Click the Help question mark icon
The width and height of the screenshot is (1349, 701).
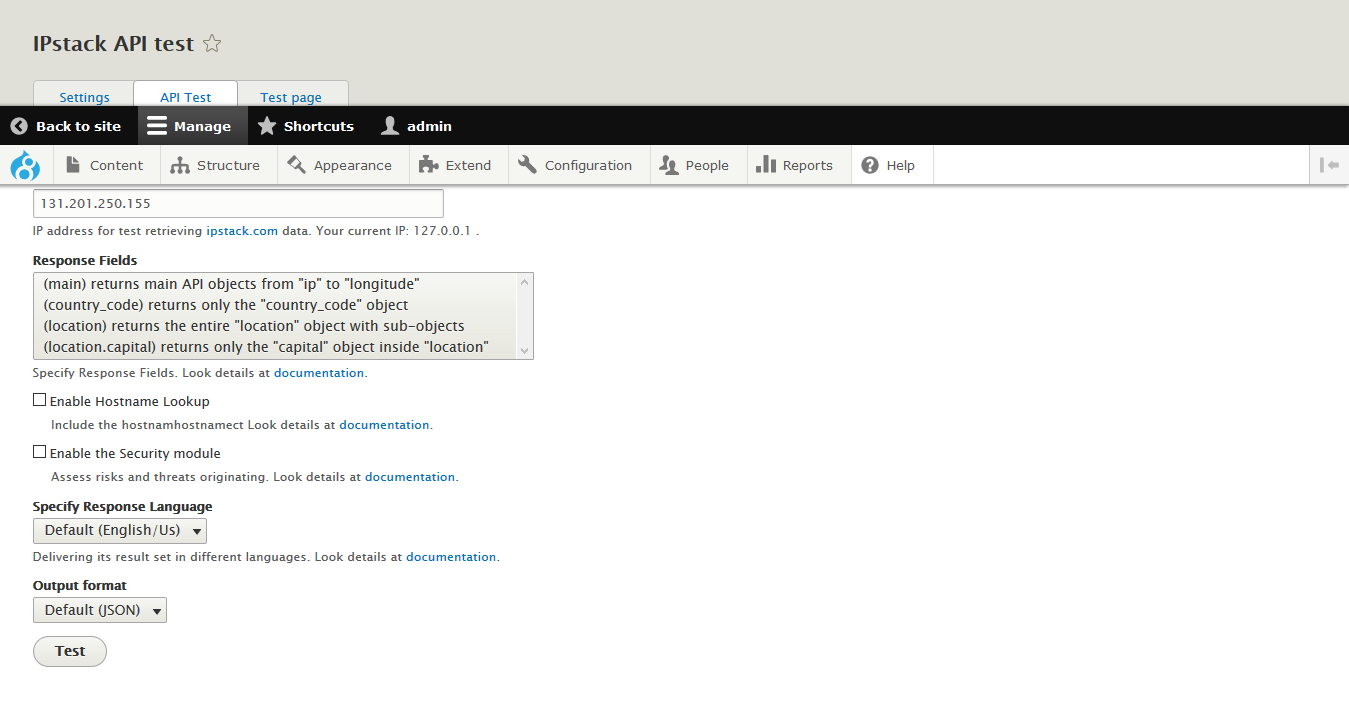[870, 165]
